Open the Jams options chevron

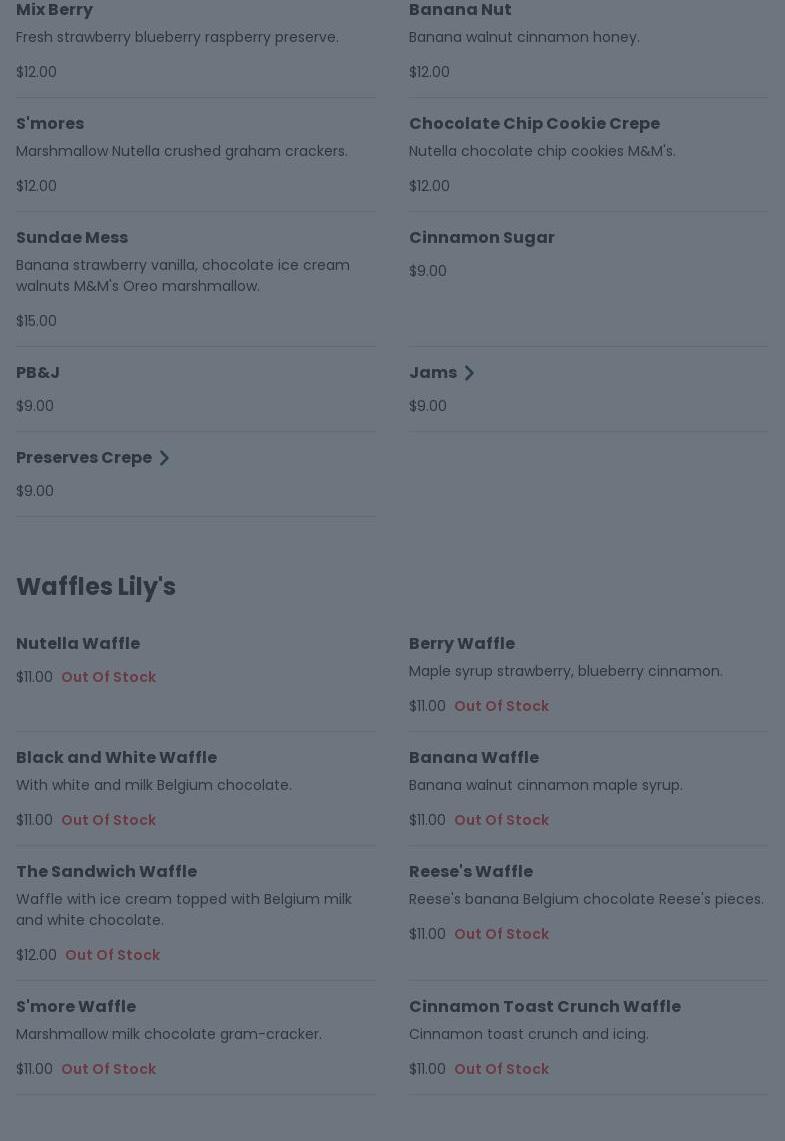469,373
